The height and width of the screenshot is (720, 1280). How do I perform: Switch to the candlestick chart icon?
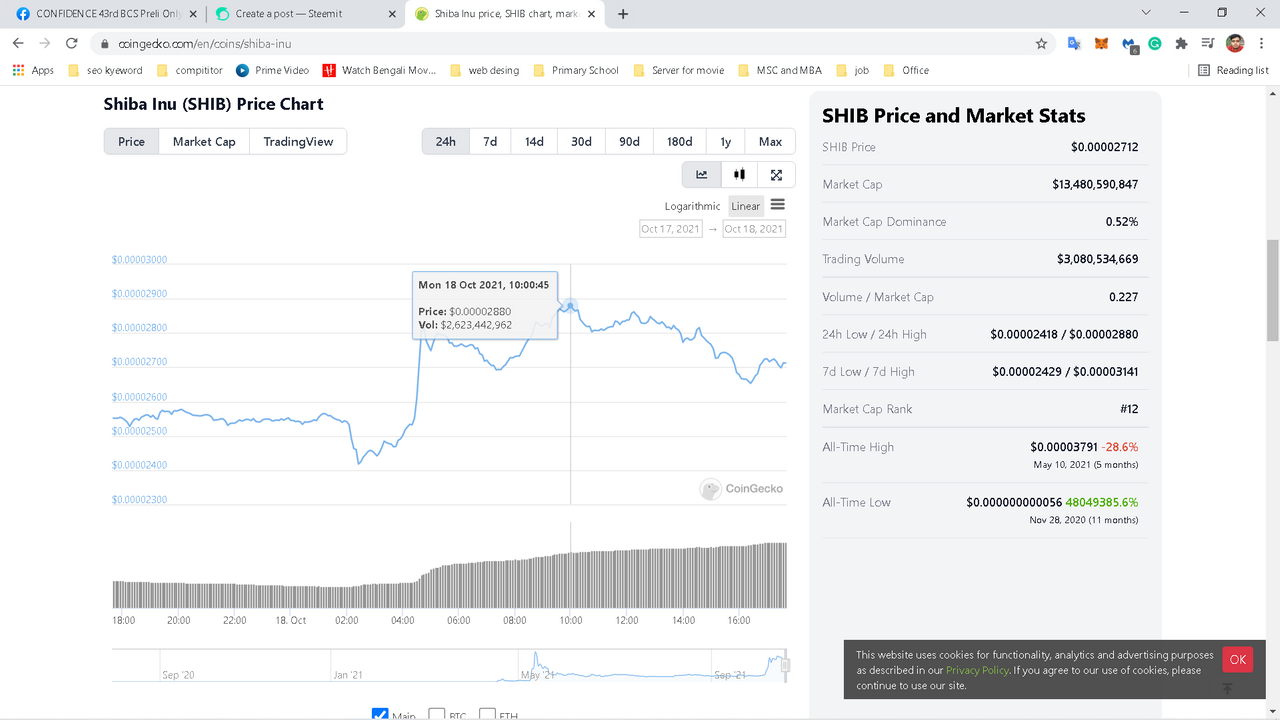(x=739, y=174)
